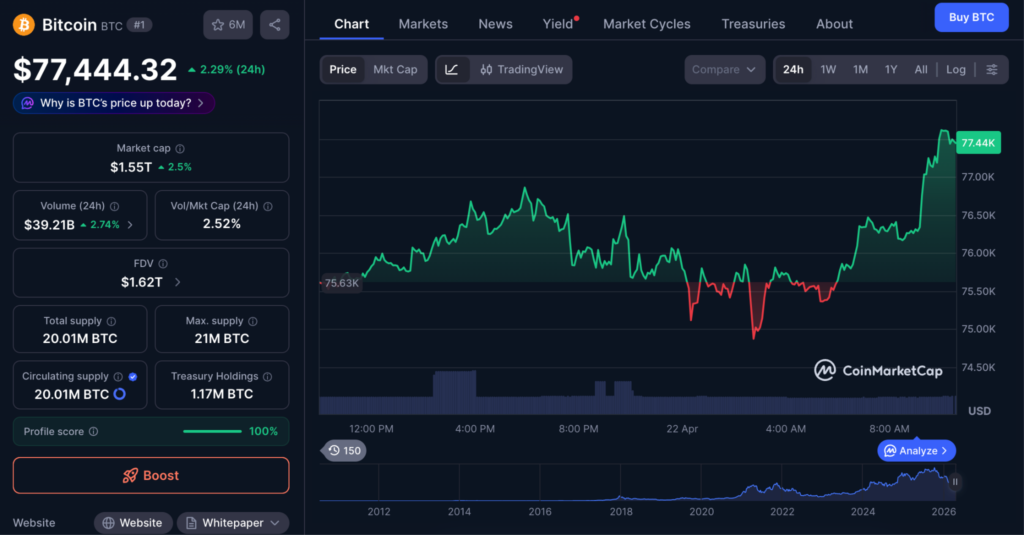Click the star watchlist button showing 6M

click(x=228, y=24)
